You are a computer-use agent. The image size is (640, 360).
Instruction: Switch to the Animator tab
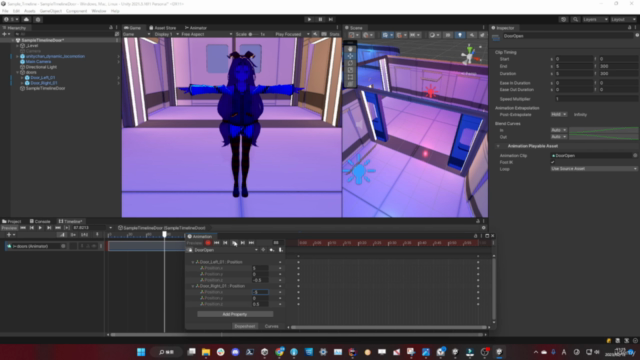tap(196, 28)
